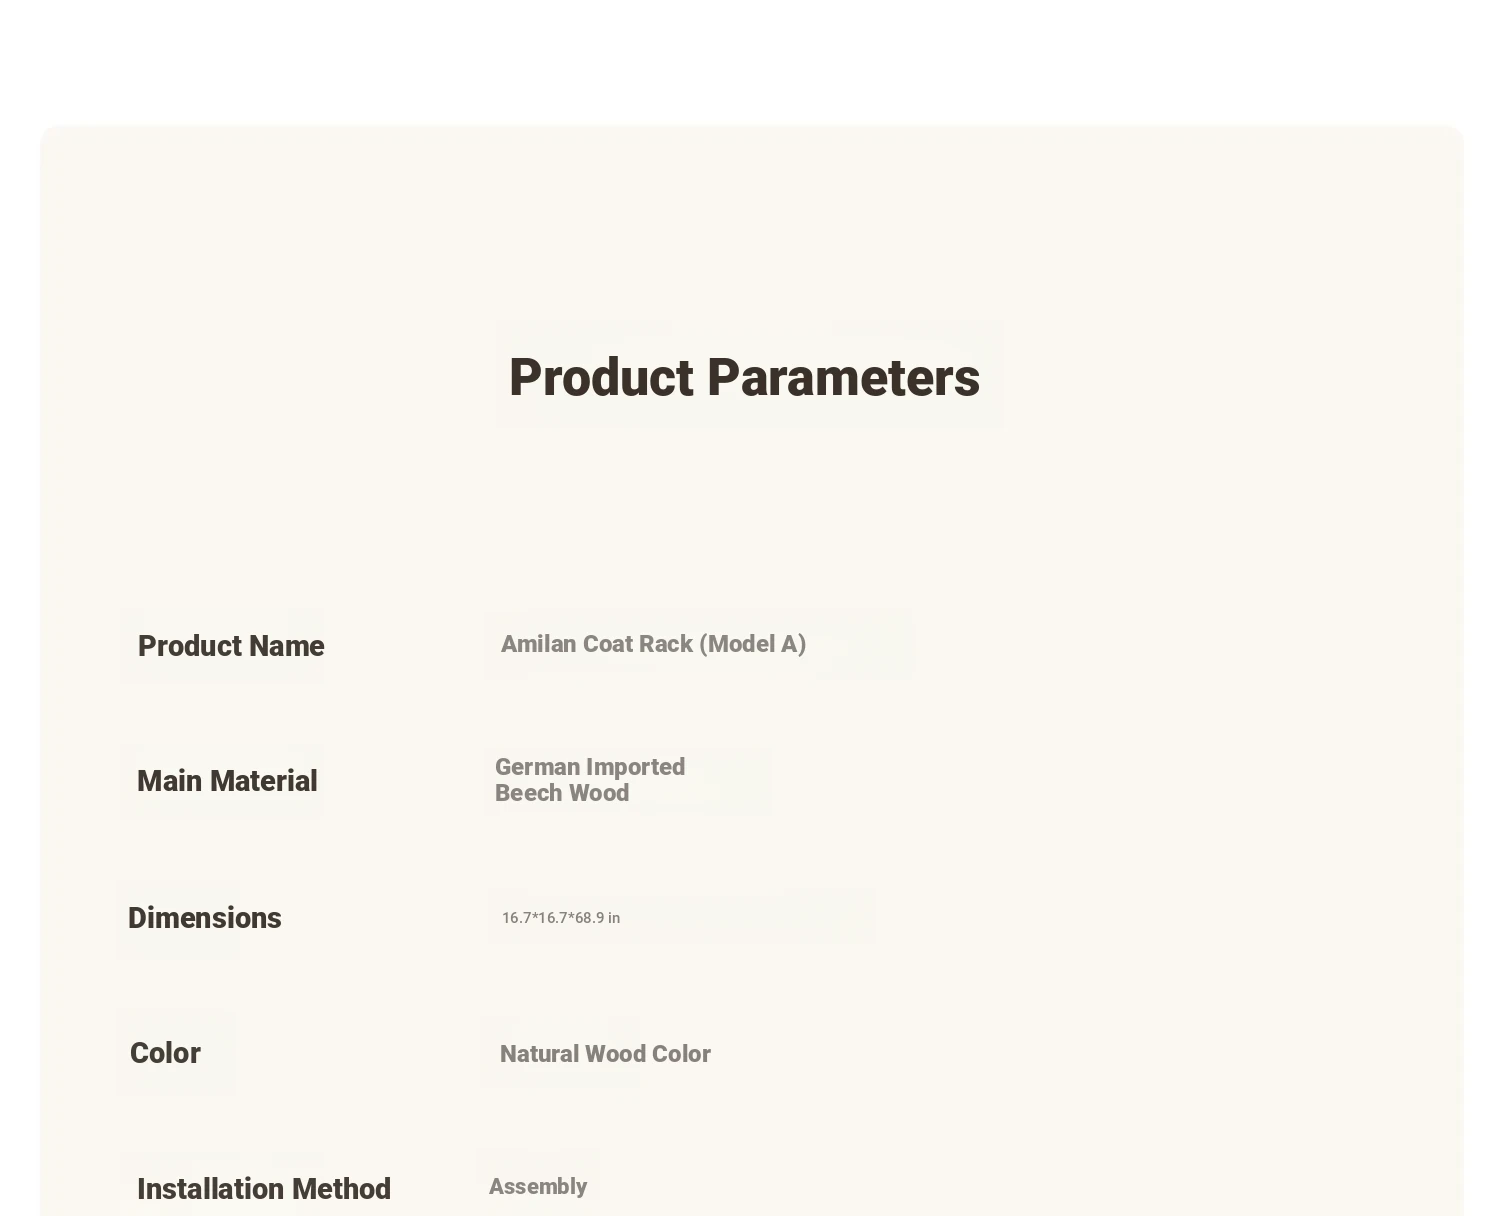Click the "Assembly" installation value

[x=538, y=1187]
